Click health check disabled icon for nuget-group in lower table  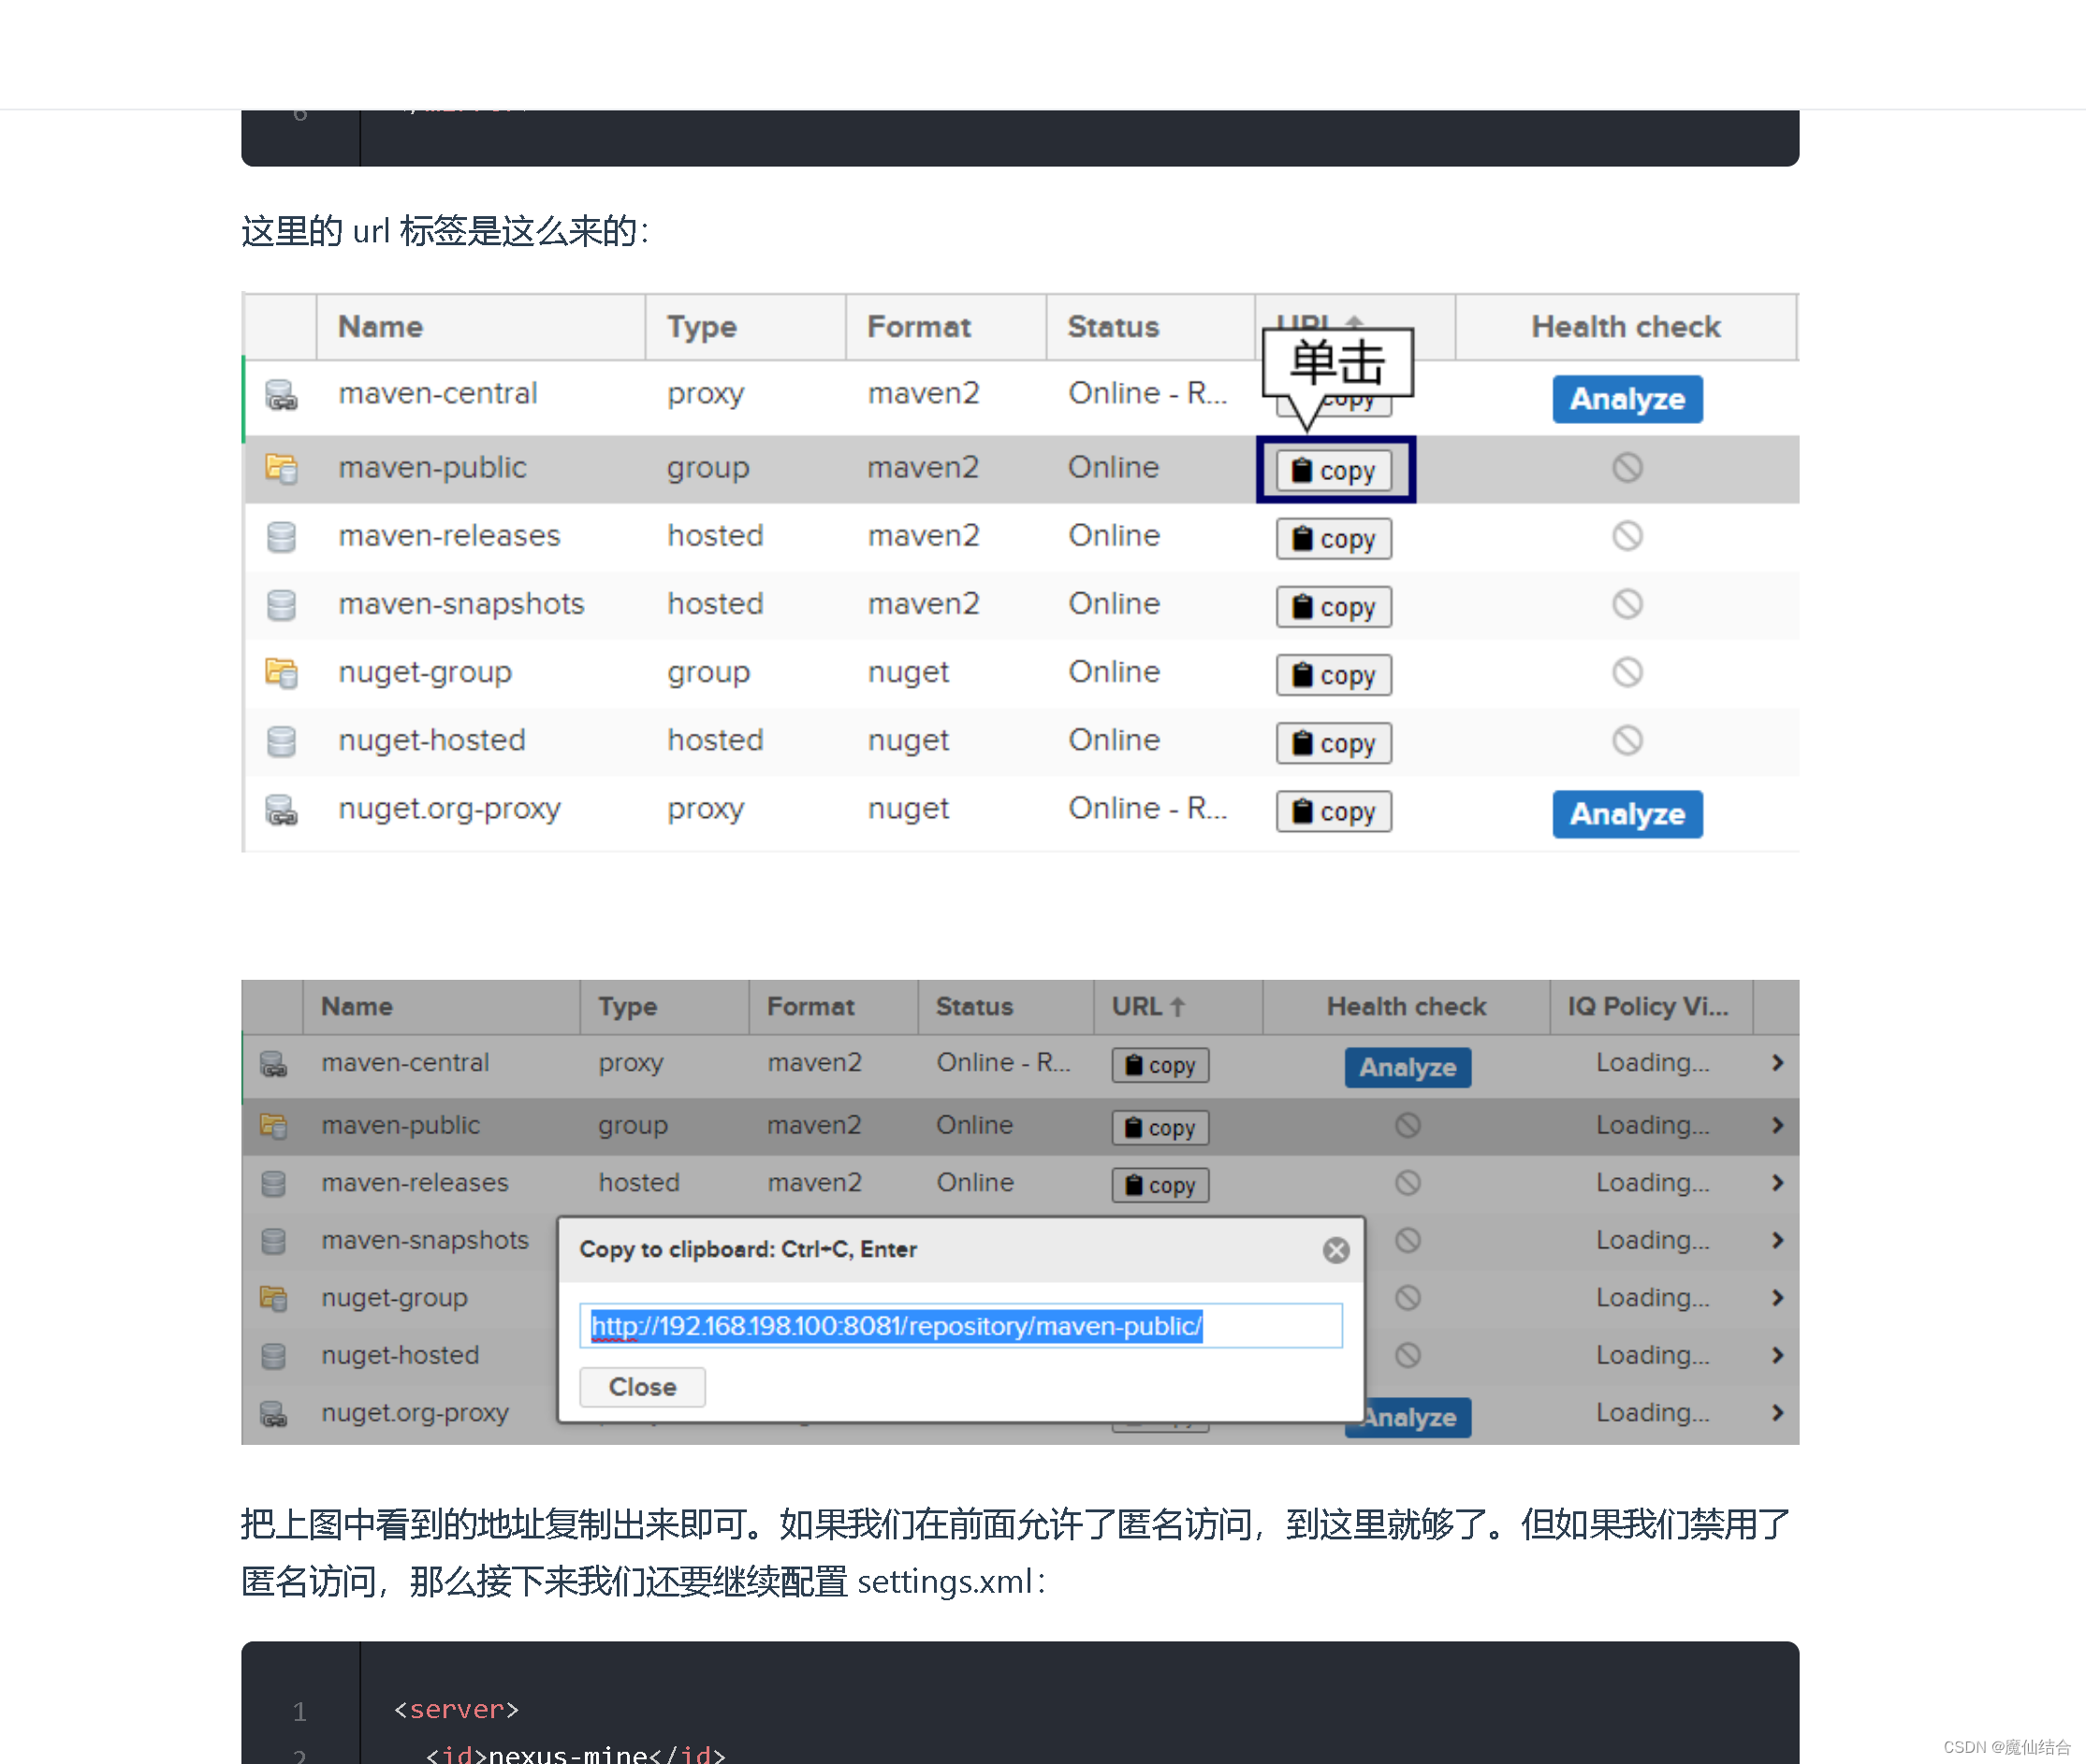pyautogui.click(x=1407, y=1298)
